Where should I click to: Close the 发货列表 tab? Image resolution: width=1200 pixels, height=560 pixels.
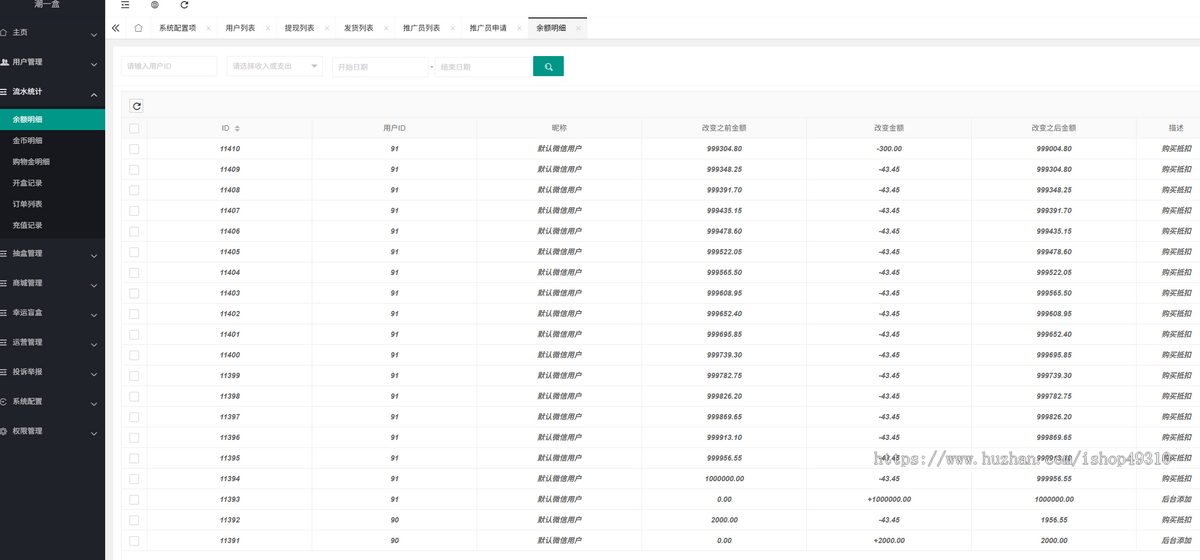pyautogui.click(x=385, y=28)
